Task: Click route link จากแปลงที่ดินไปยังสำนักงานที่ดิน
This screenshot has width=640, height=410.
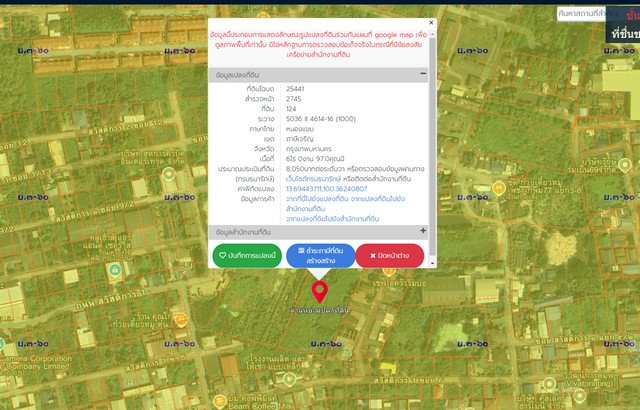Action: click(x=339, y=217)
